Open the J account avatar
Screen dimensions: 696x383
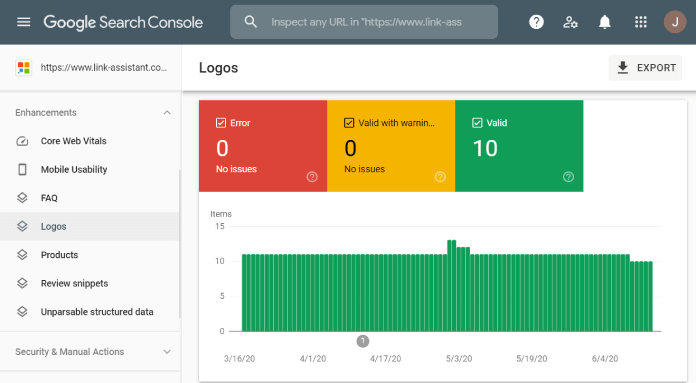pyautogui.click(x=675, y=22)
